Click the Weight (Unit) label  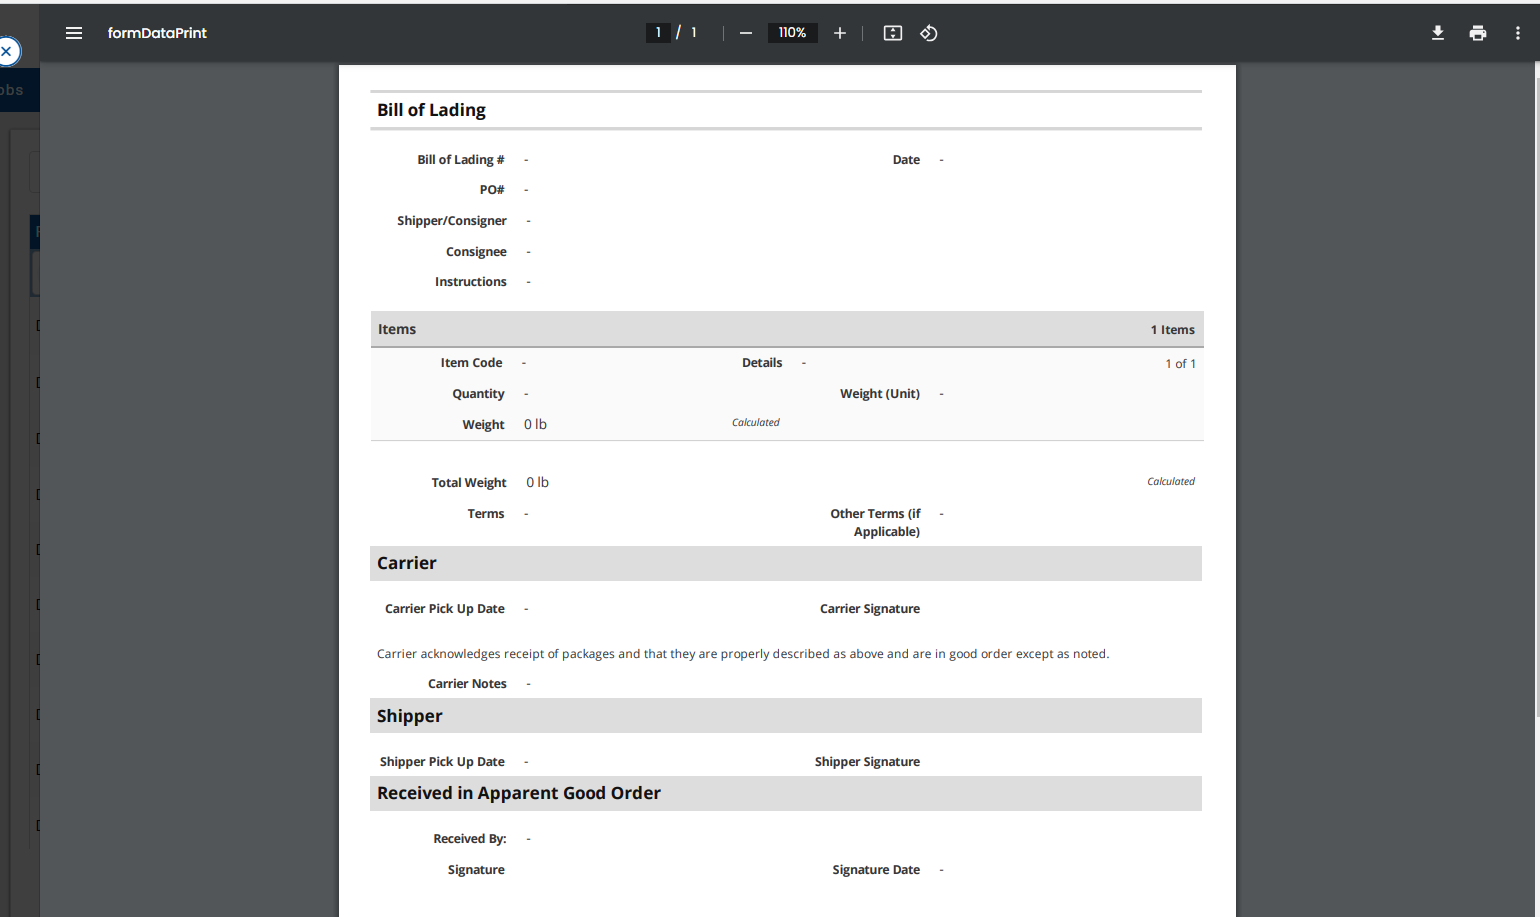point(880,394)
